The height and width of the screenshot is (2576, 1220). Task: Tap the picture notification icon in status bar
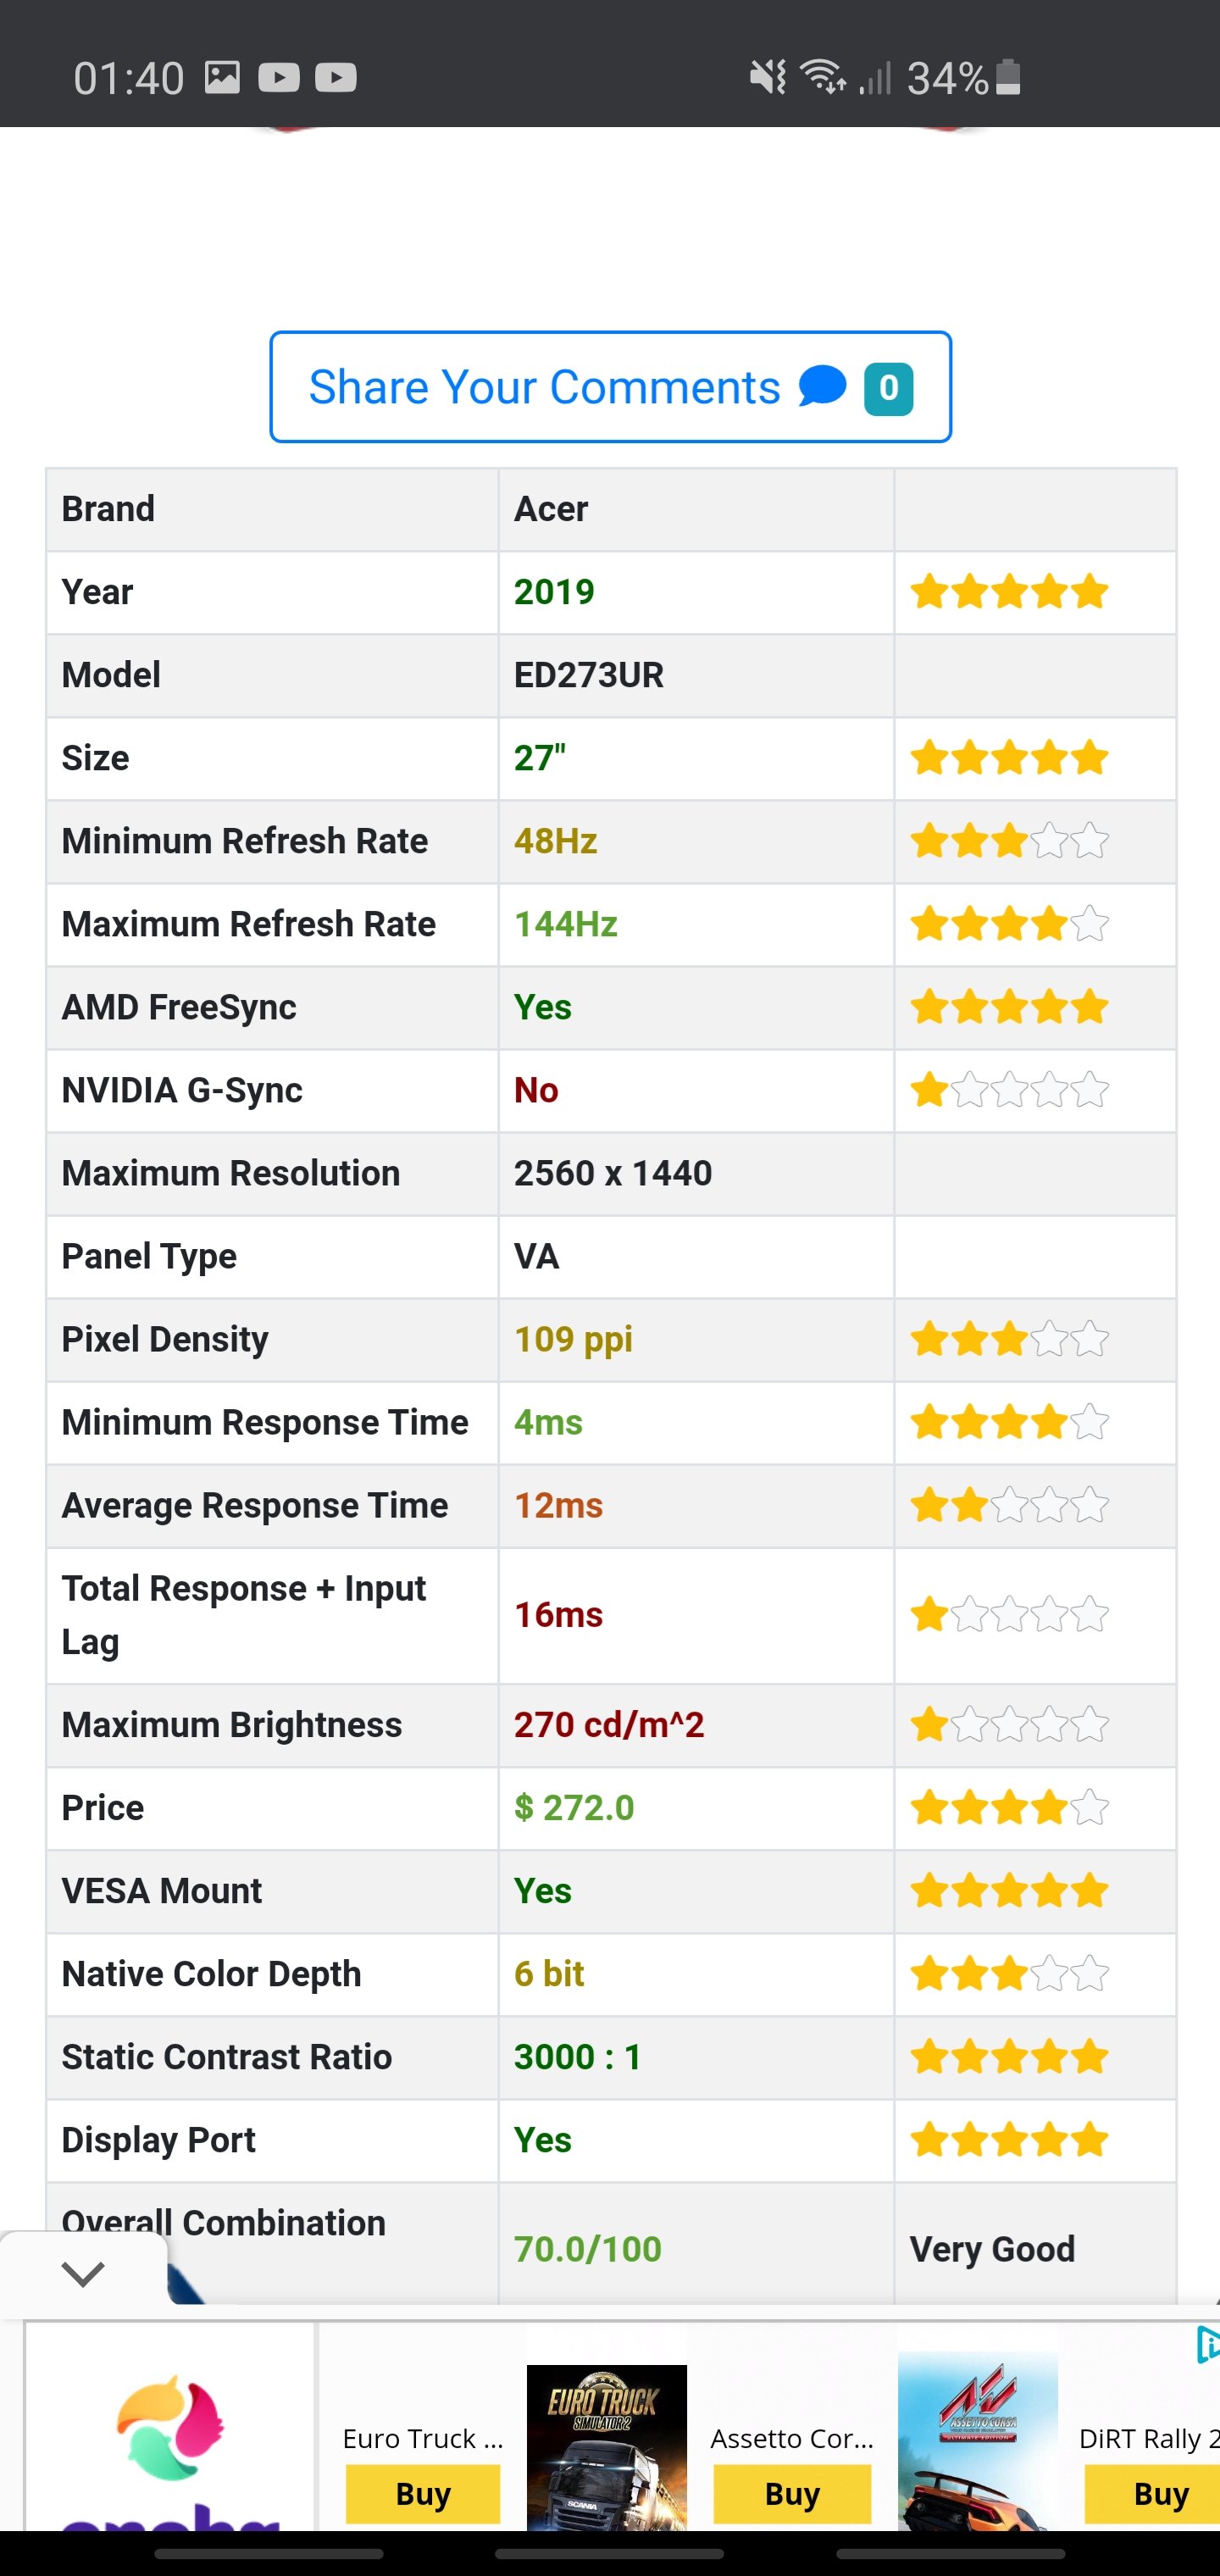[x=222, y=77]
